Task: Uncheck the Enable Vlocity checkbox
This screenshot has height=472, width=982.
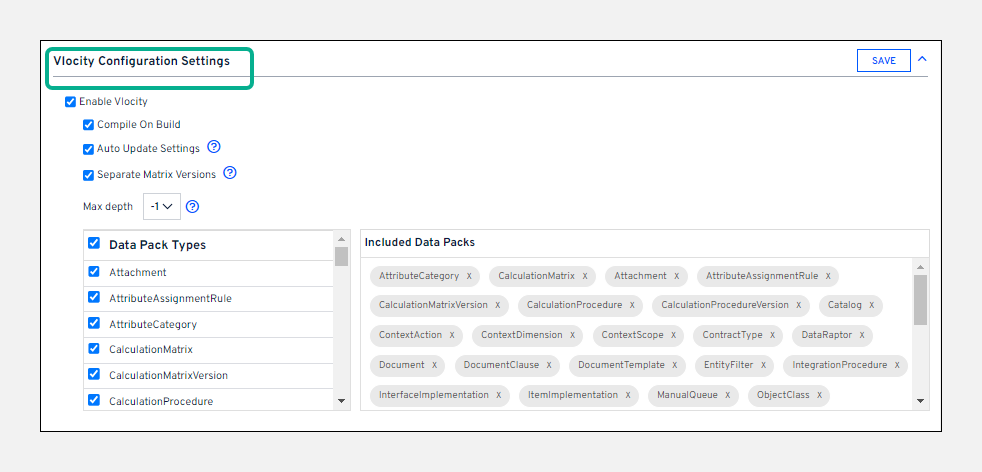Action: (x=70, y=101)
